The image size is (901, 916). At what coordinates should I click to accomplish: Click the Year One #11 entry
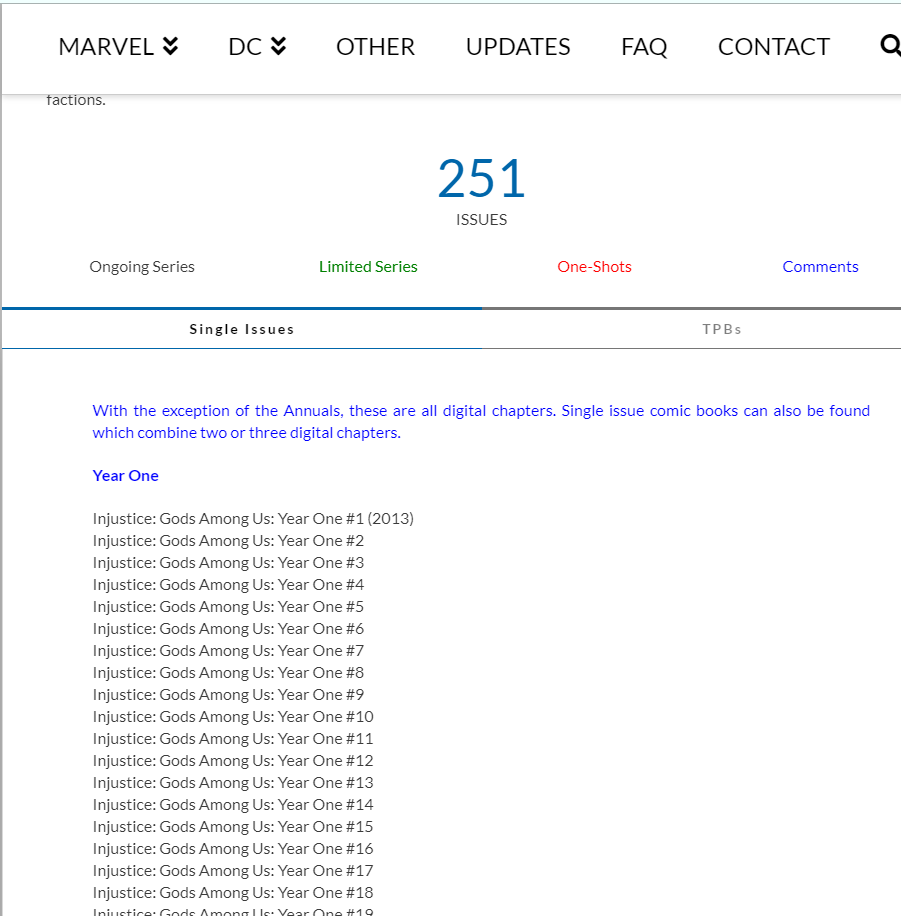233,739
